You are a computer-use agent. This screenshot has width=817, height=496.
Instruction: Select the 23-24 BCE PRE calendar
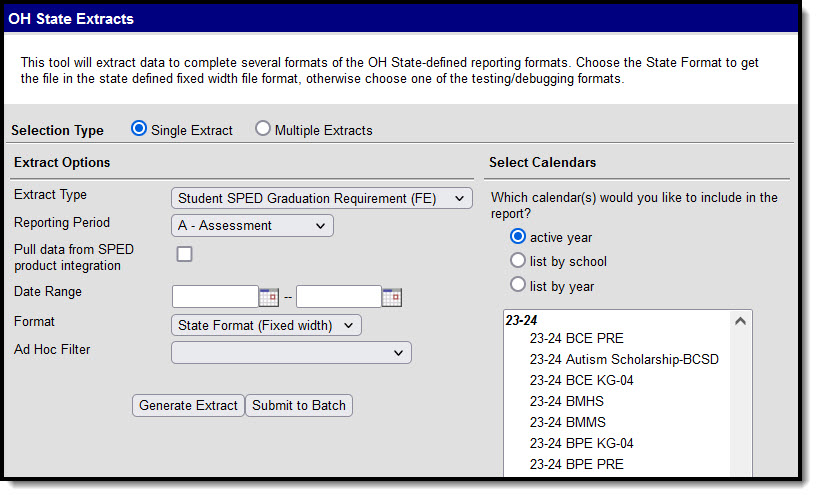click(x=577, y=338)
